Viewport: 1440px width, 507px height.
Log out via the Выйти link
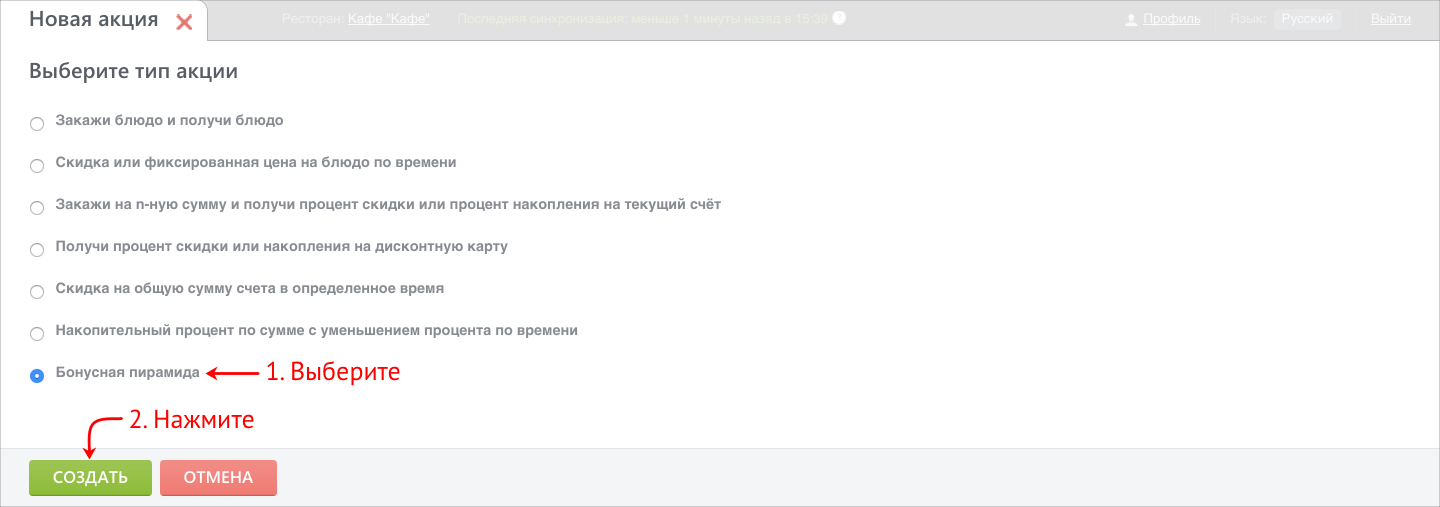(1391, 19)
